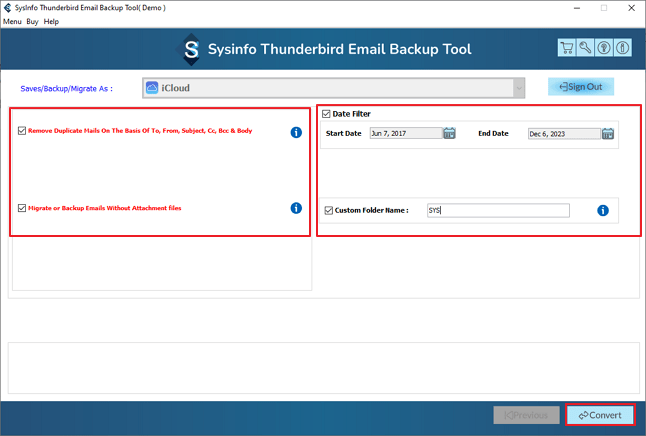This screenshot has width=646, height=436.
Task: Show info for Remove Duplicate Mails option
Action: click(296, 132)
